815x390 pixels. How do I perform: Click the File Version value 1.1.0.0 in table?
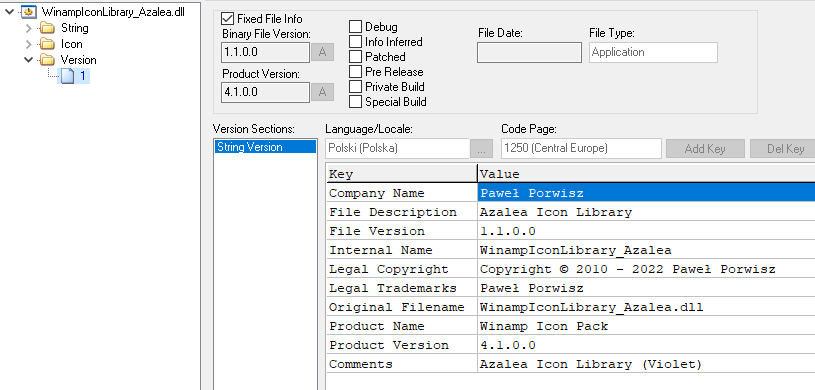[646, 231]
